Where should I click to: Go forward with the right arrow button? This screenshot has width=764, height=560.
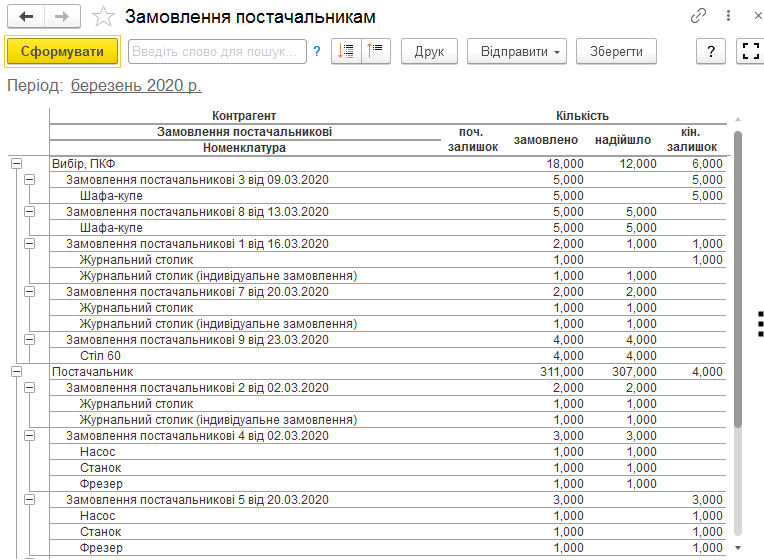click(x=62, y=17)
